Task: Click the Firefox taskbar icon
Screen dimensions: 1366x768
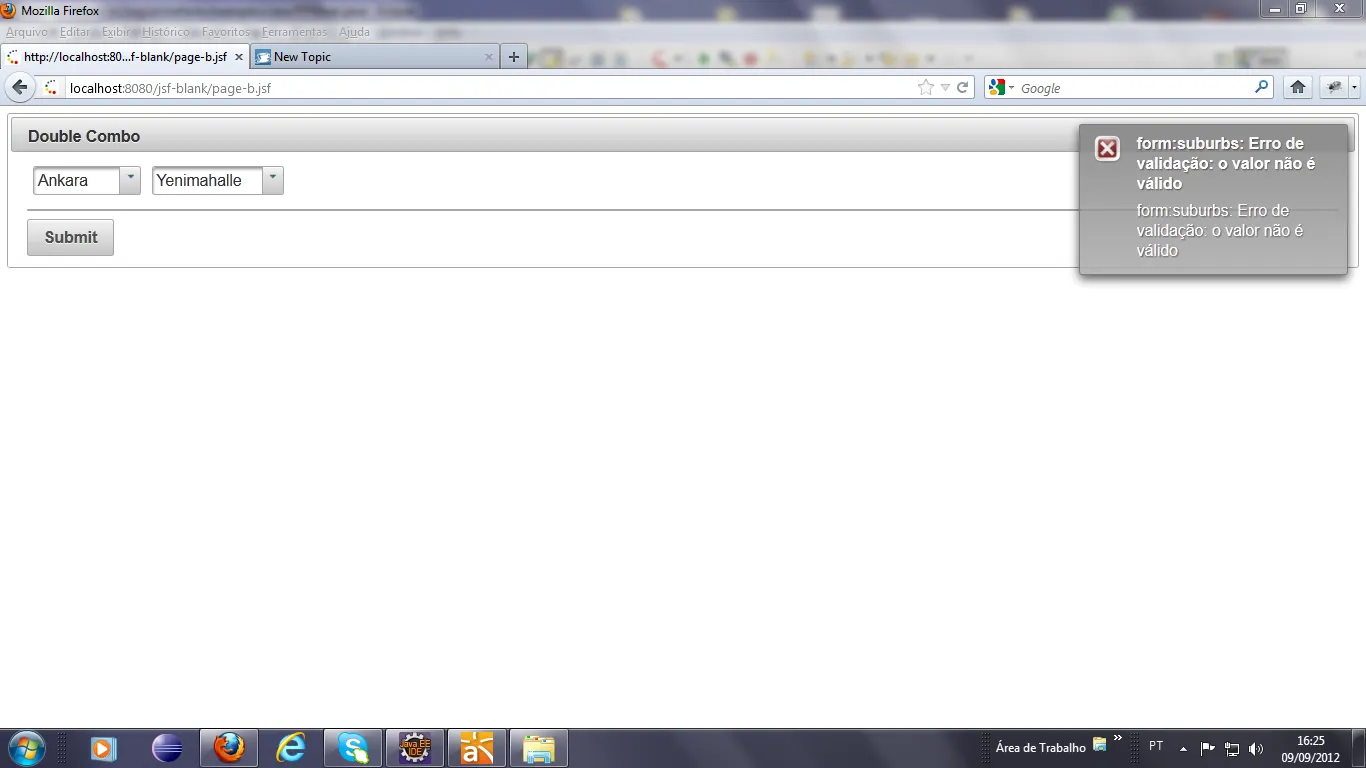Action: (x=229, y=748)
